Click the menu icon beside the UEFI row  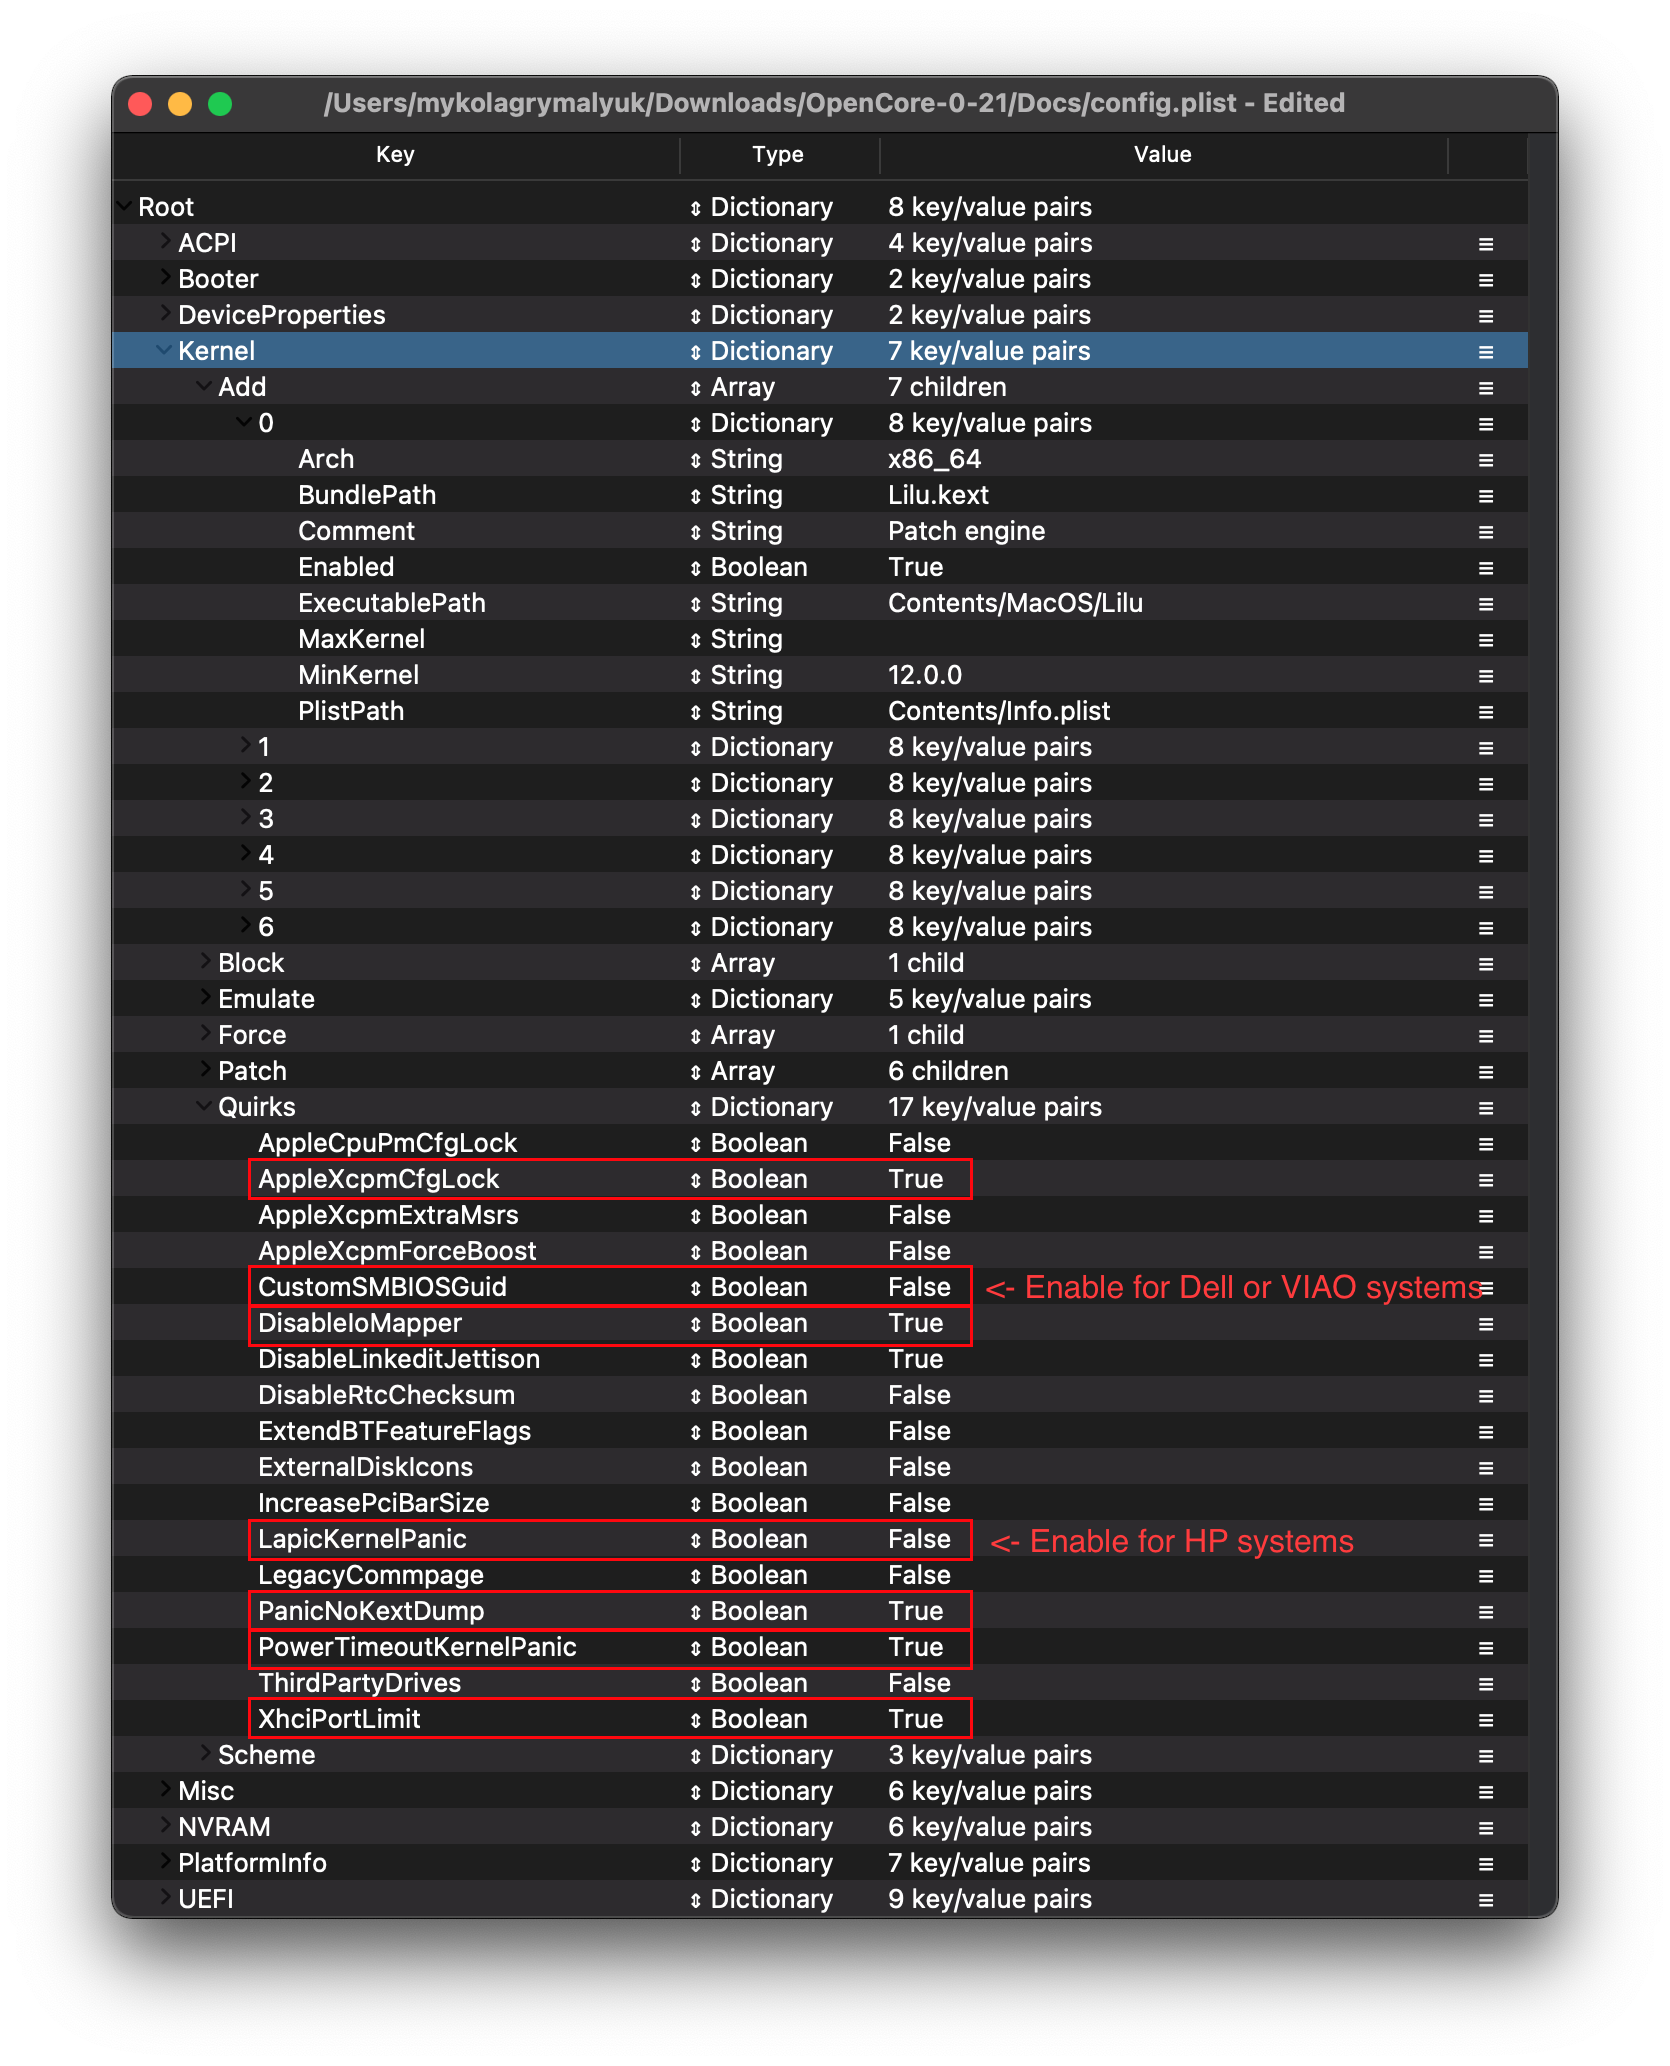pos(1486,1898)
